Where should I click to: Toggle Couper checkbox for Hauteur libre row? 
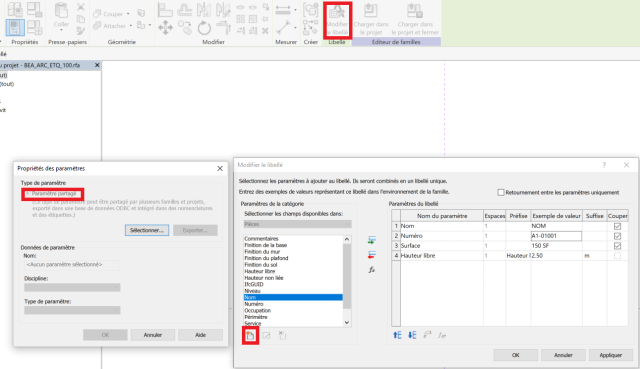pos(617,256)
